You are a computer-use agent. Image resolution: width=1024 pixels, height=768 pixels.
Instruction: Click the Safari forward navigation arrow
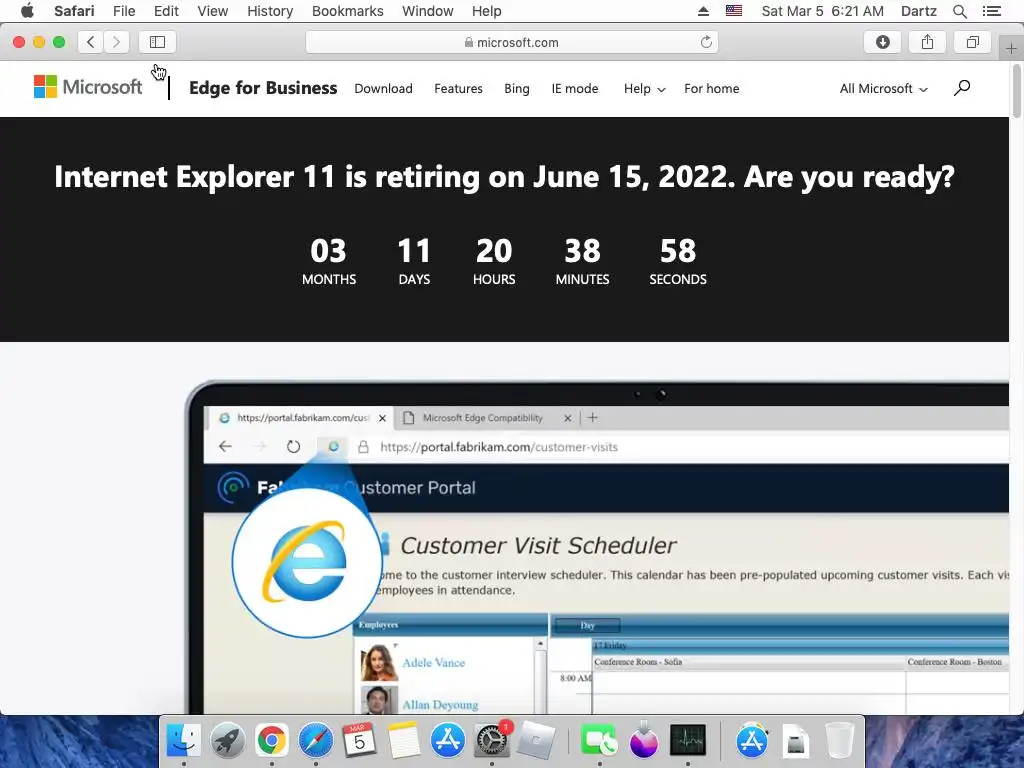pos(116,42)
